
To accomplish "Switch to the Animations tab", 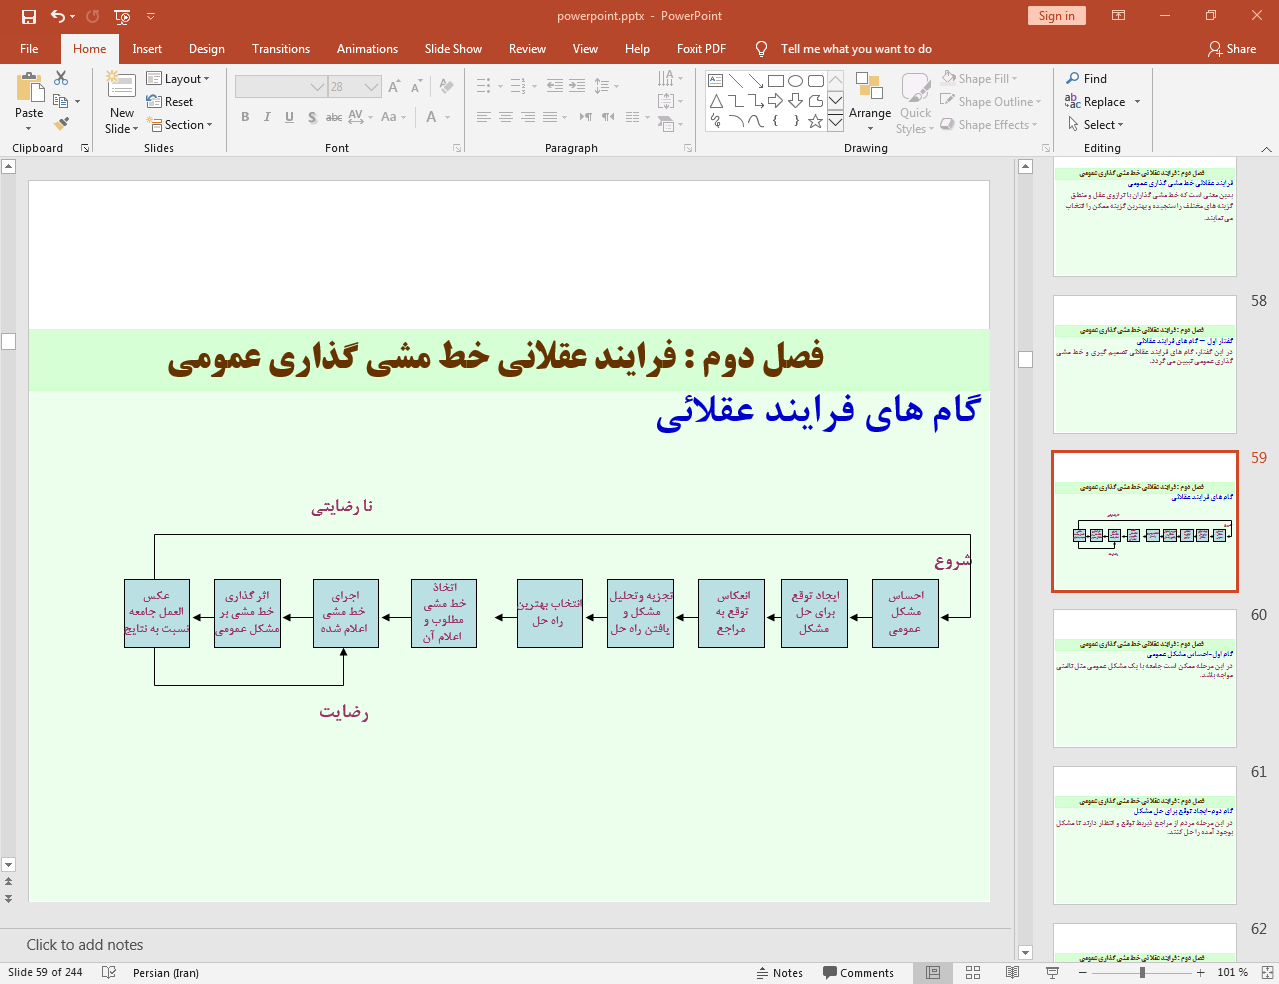I will pos(367,48).
